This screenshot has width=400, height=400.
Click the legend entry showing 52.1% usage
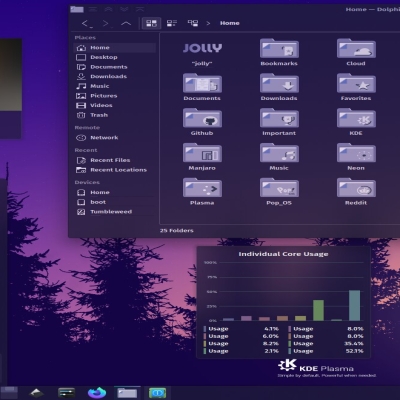coord(326,351)
